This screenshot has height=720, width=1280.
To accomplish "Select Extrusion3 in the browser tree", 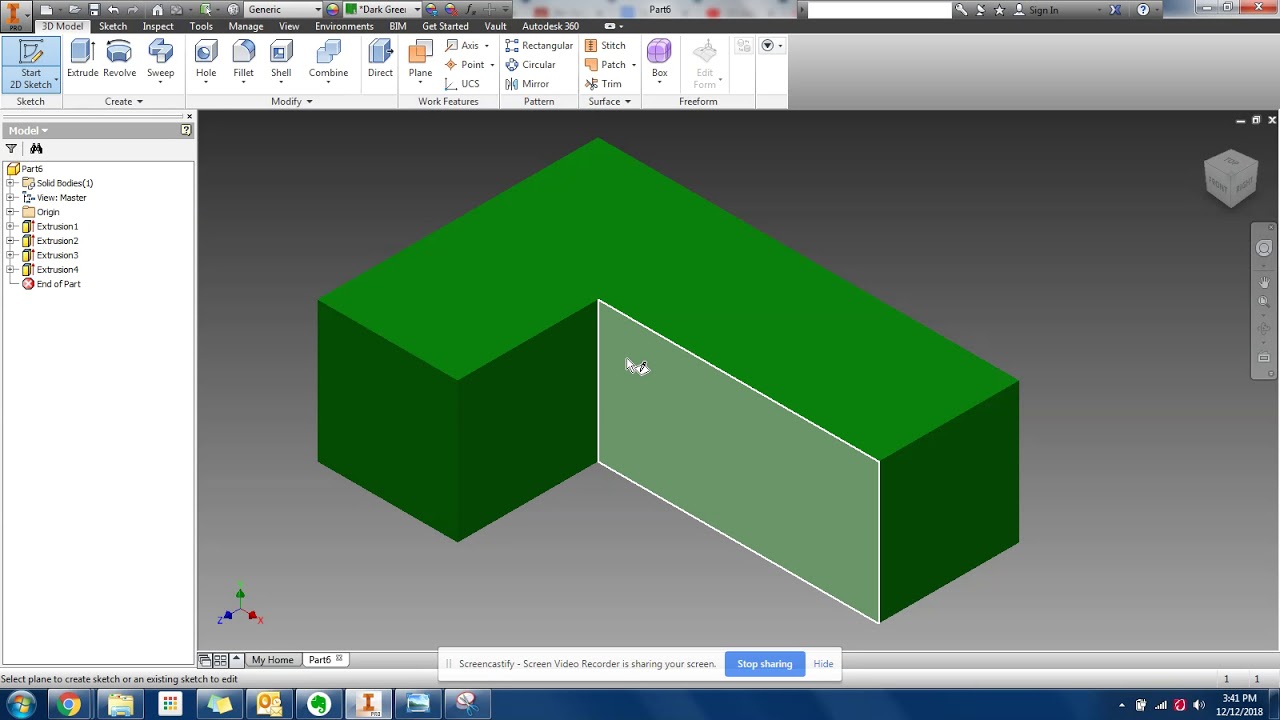I will click(x=57, y=255).
